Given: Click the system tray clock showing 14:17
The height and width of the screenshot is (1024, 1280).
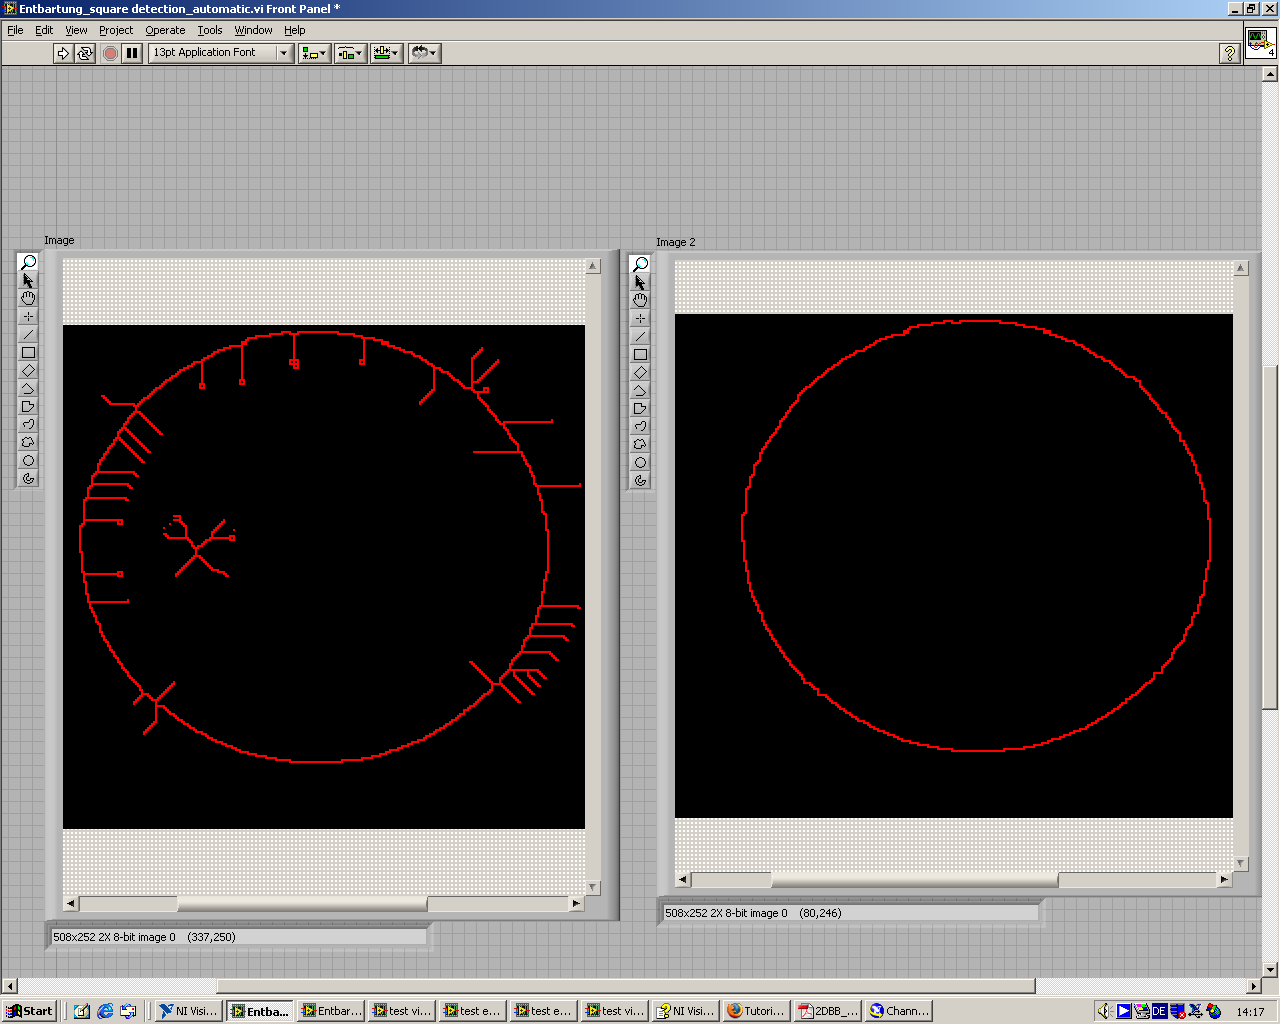Looking at the screenshot, I should [x=1250, y=1011].
